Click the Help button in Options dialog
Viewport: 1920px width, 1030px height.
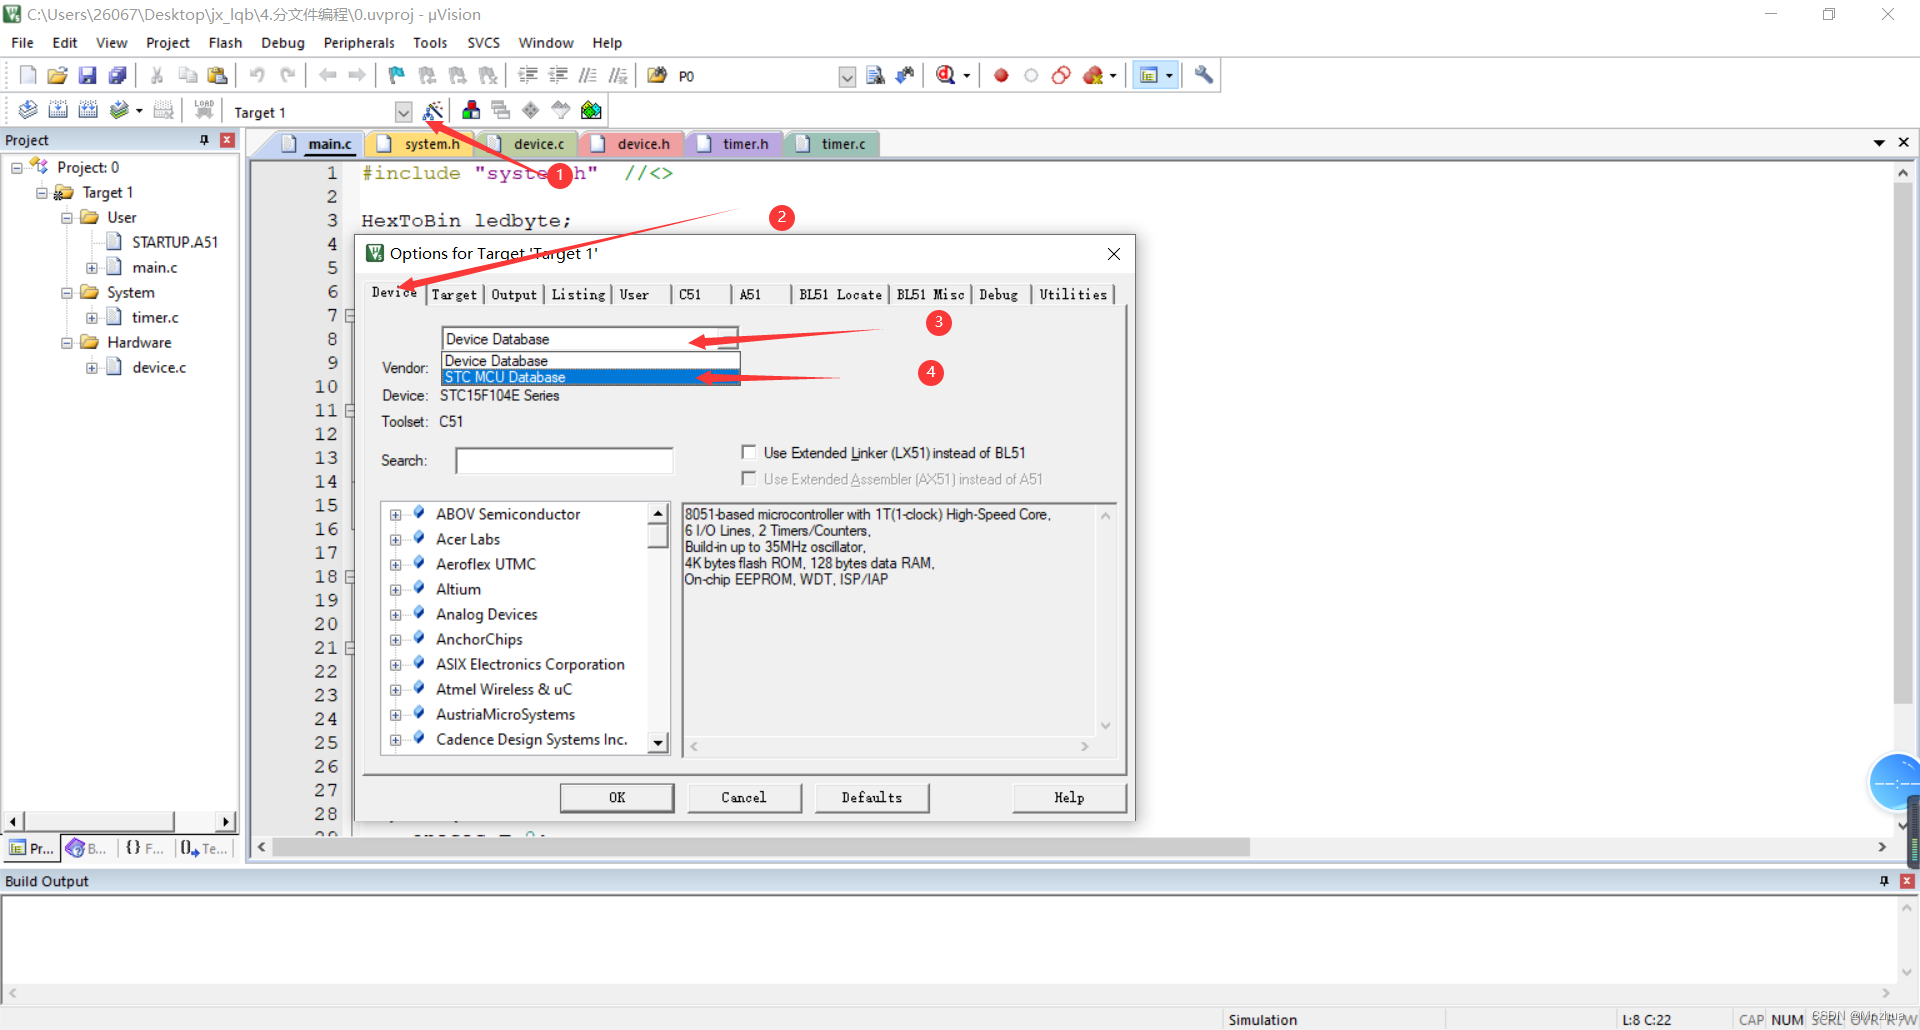tap(1069, 797)
